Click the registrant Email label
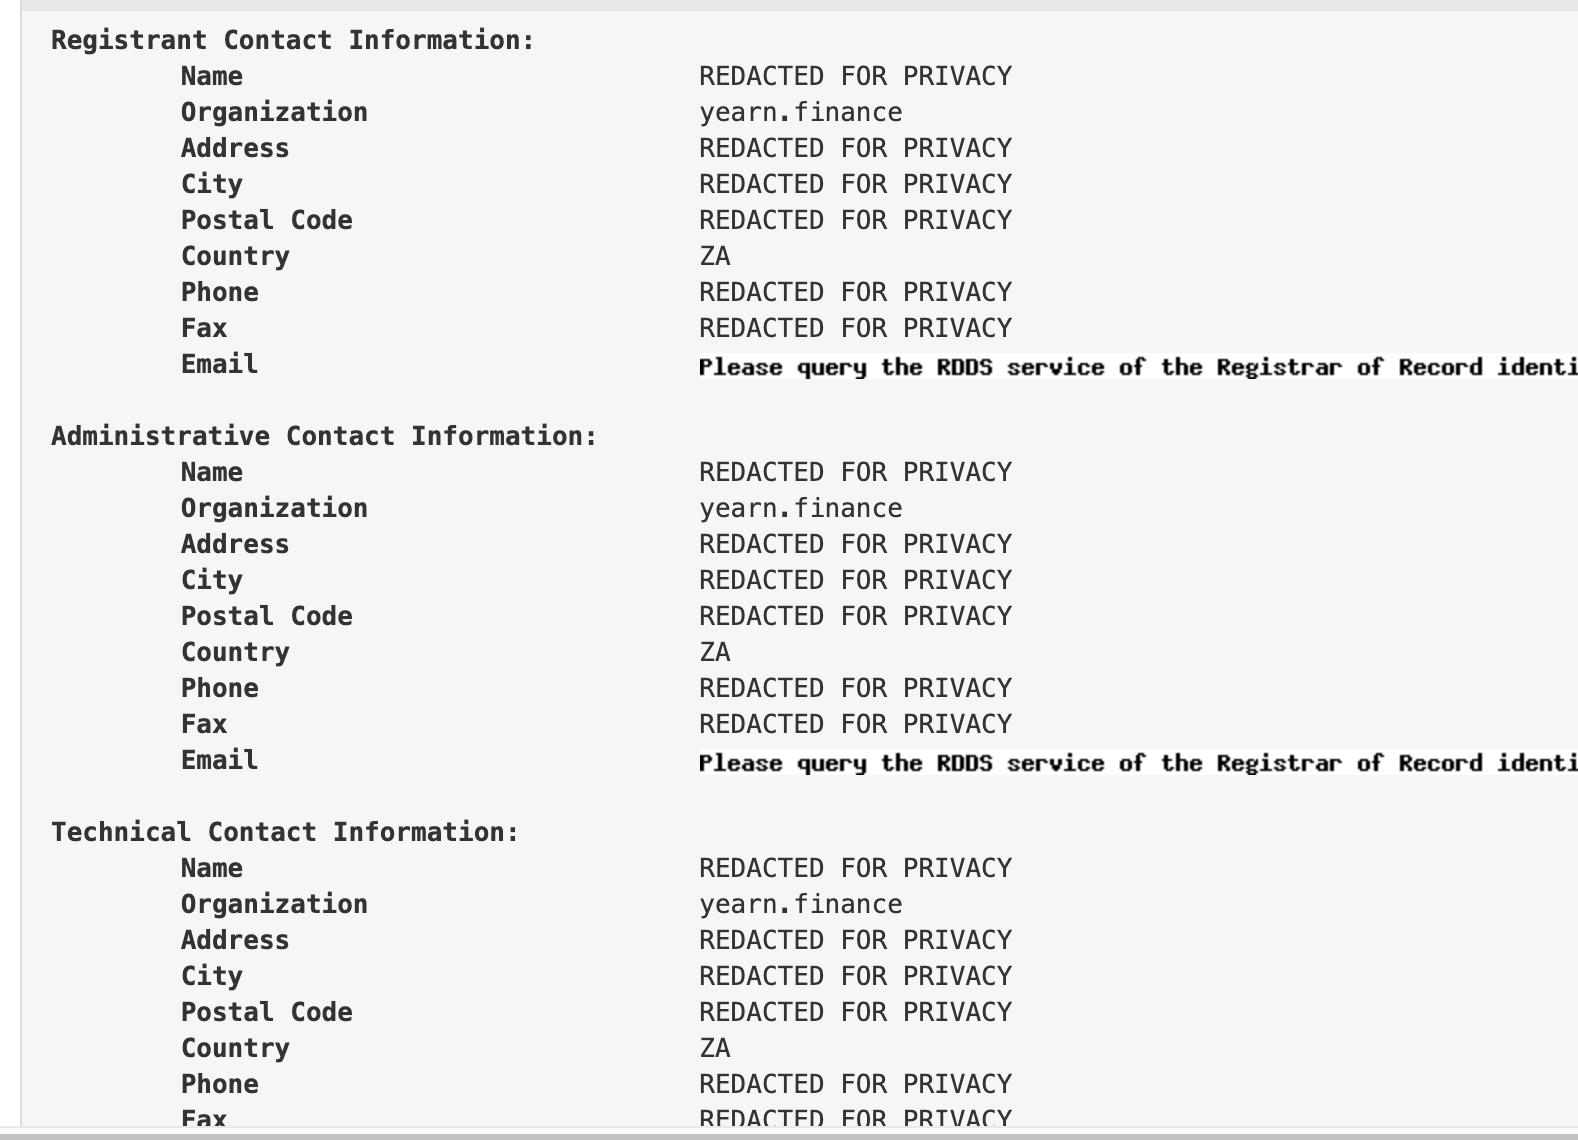The height and width of the screenshot is (1140, 1578). click(x=220, y=364)
